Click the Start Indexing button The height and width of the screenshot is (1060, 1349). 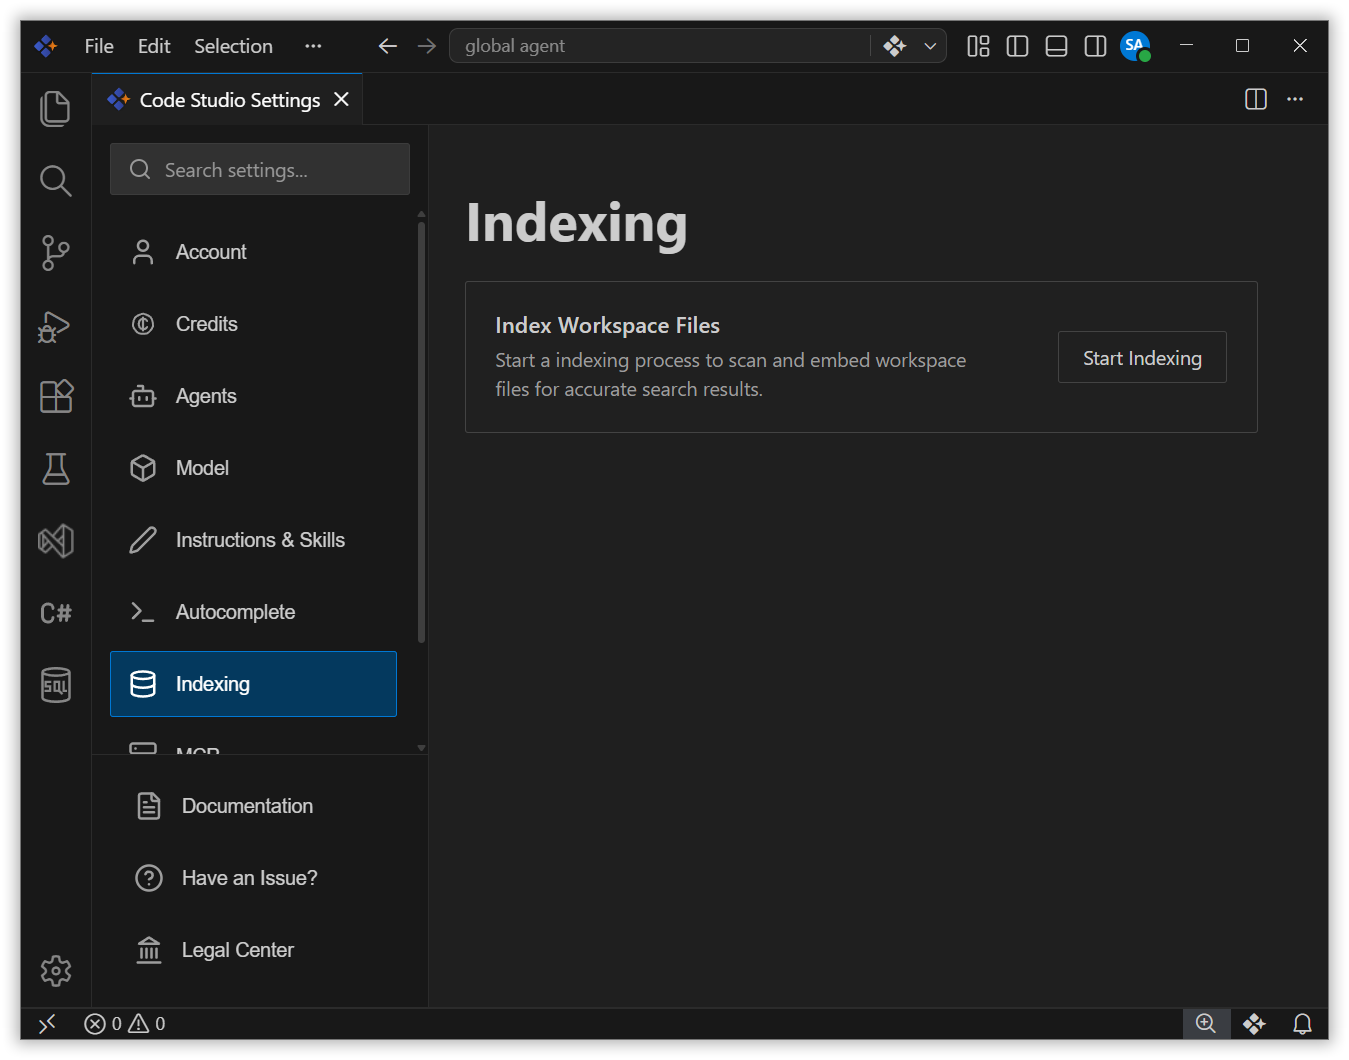tap(1142, 357)
